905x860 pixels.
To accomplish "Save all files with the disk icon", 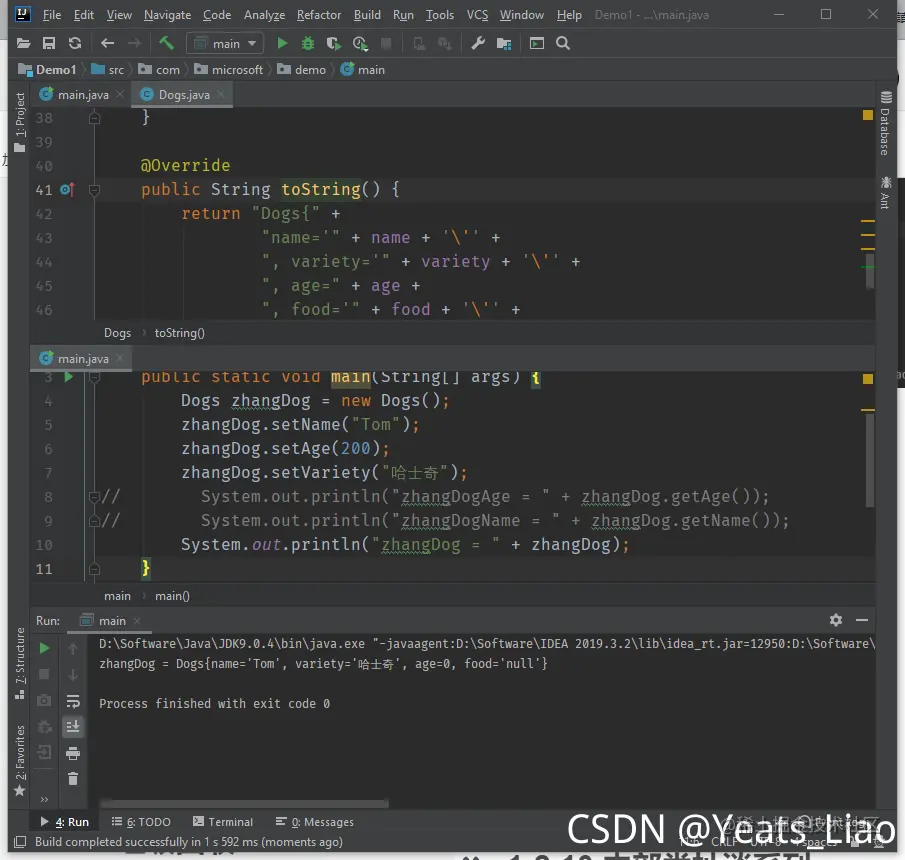I will 49,43.
